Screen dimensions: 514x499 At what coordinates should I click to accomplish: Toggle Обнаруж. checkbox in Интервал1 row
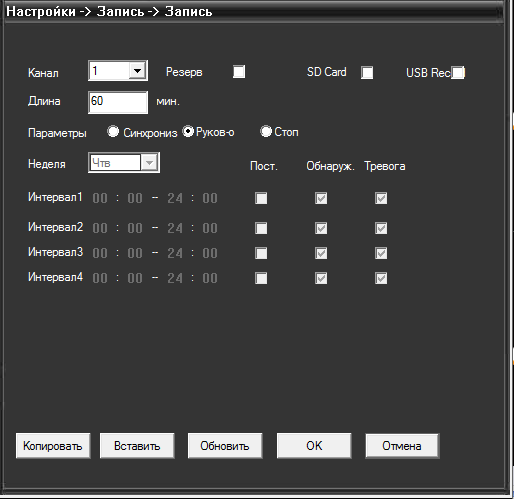321,198
